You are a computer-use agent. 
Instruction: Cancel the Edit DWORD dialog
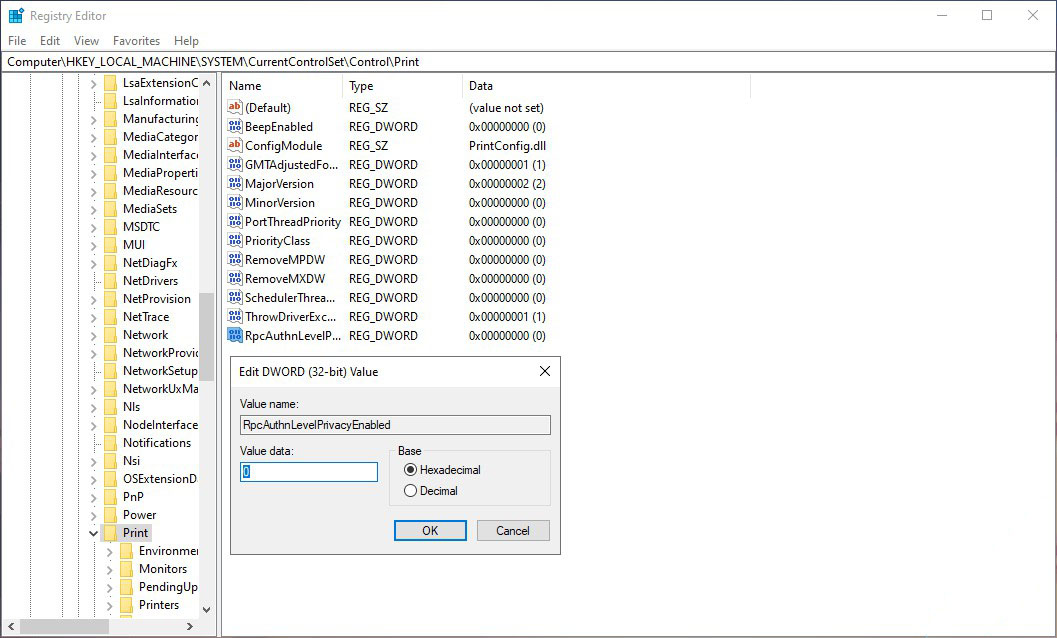pyautogui.click(x=513, y=530)
